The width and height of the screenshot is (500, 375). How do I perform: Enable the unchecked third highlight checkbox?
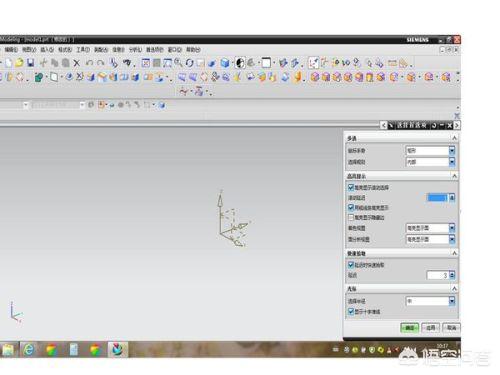[x=351, y=217]
